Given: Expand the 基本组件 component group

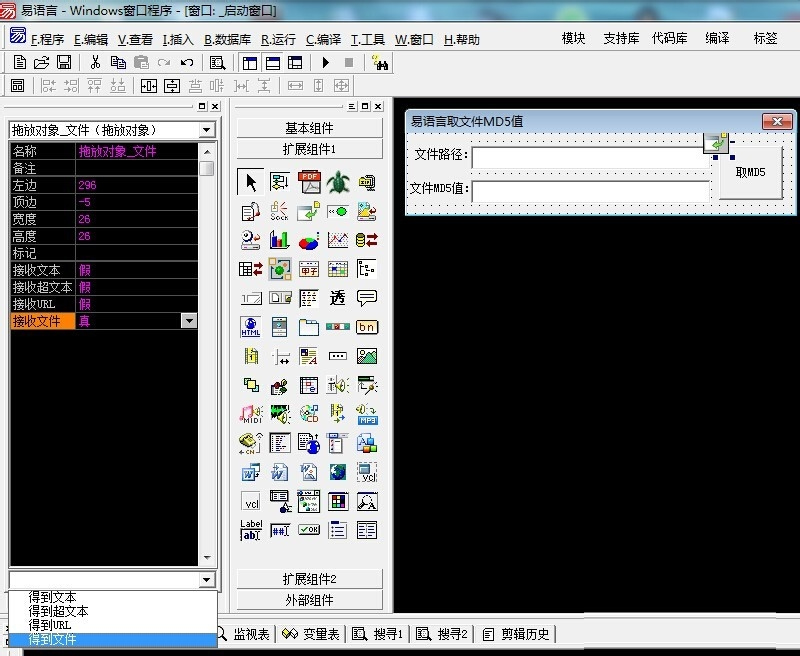Looking at the screenshot, I should (x=309, y=128).
